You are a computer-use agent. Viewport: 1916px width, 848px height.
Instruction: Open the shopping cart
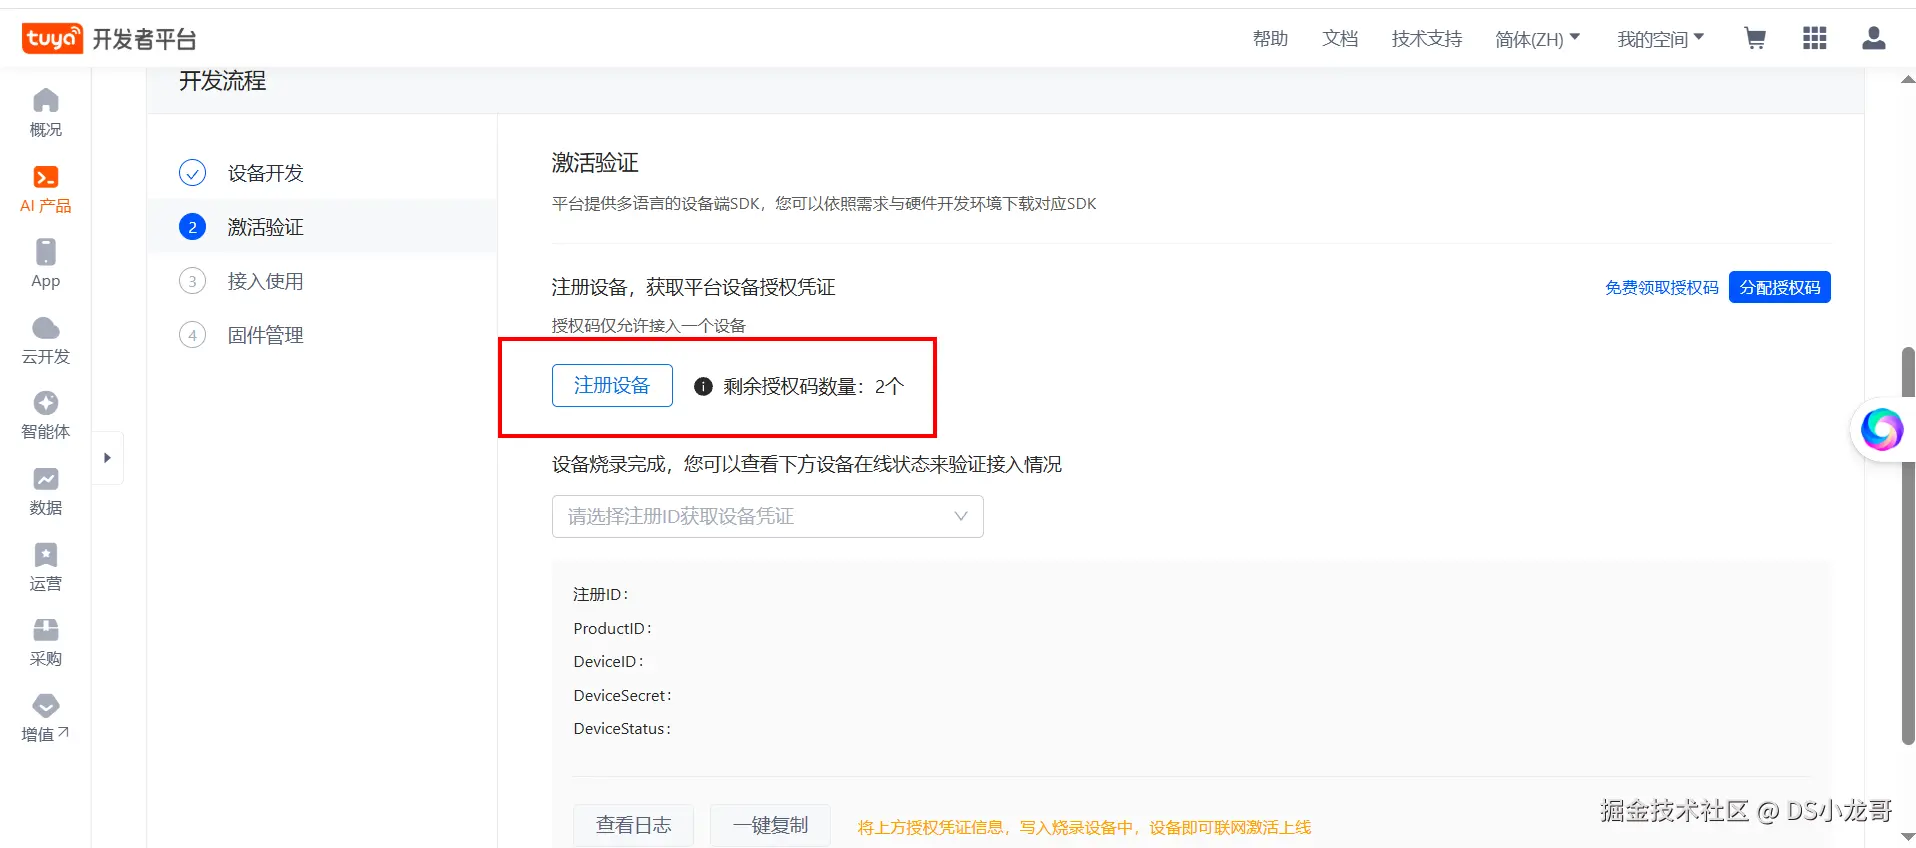1755,38
